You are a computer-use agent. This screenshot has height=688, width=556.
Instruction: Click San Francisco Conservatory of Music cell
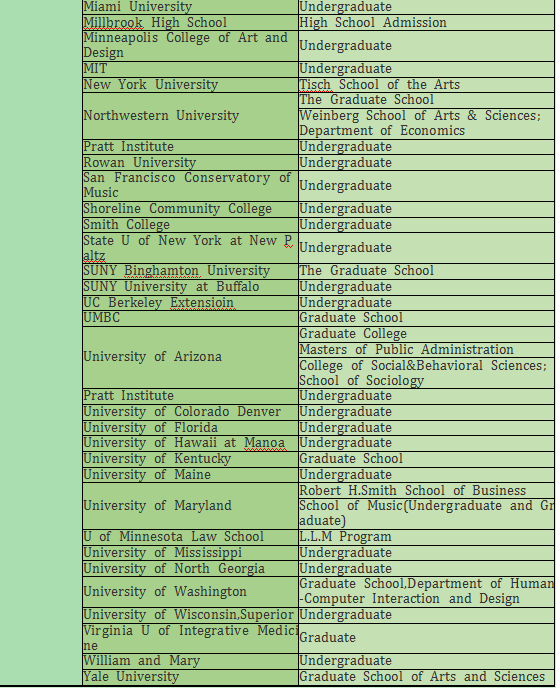coord(190,186)
